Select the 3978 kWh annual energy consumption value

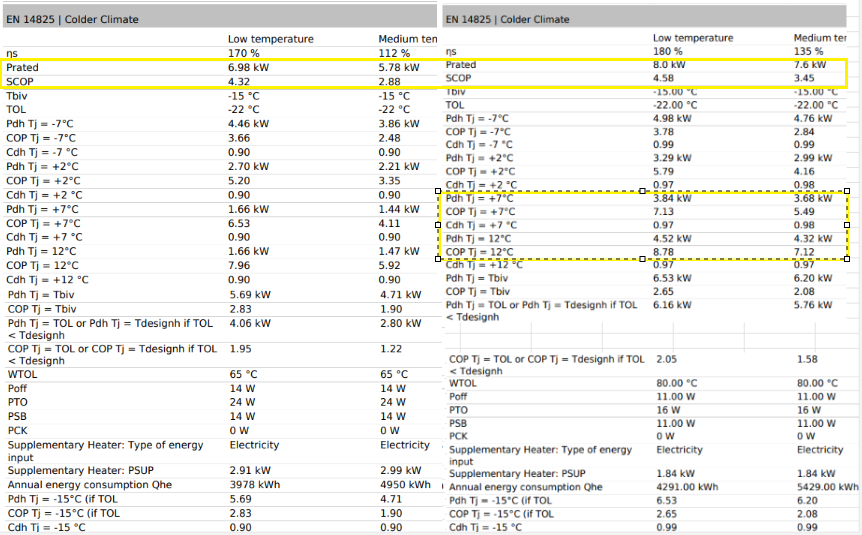tap(255, 485)
